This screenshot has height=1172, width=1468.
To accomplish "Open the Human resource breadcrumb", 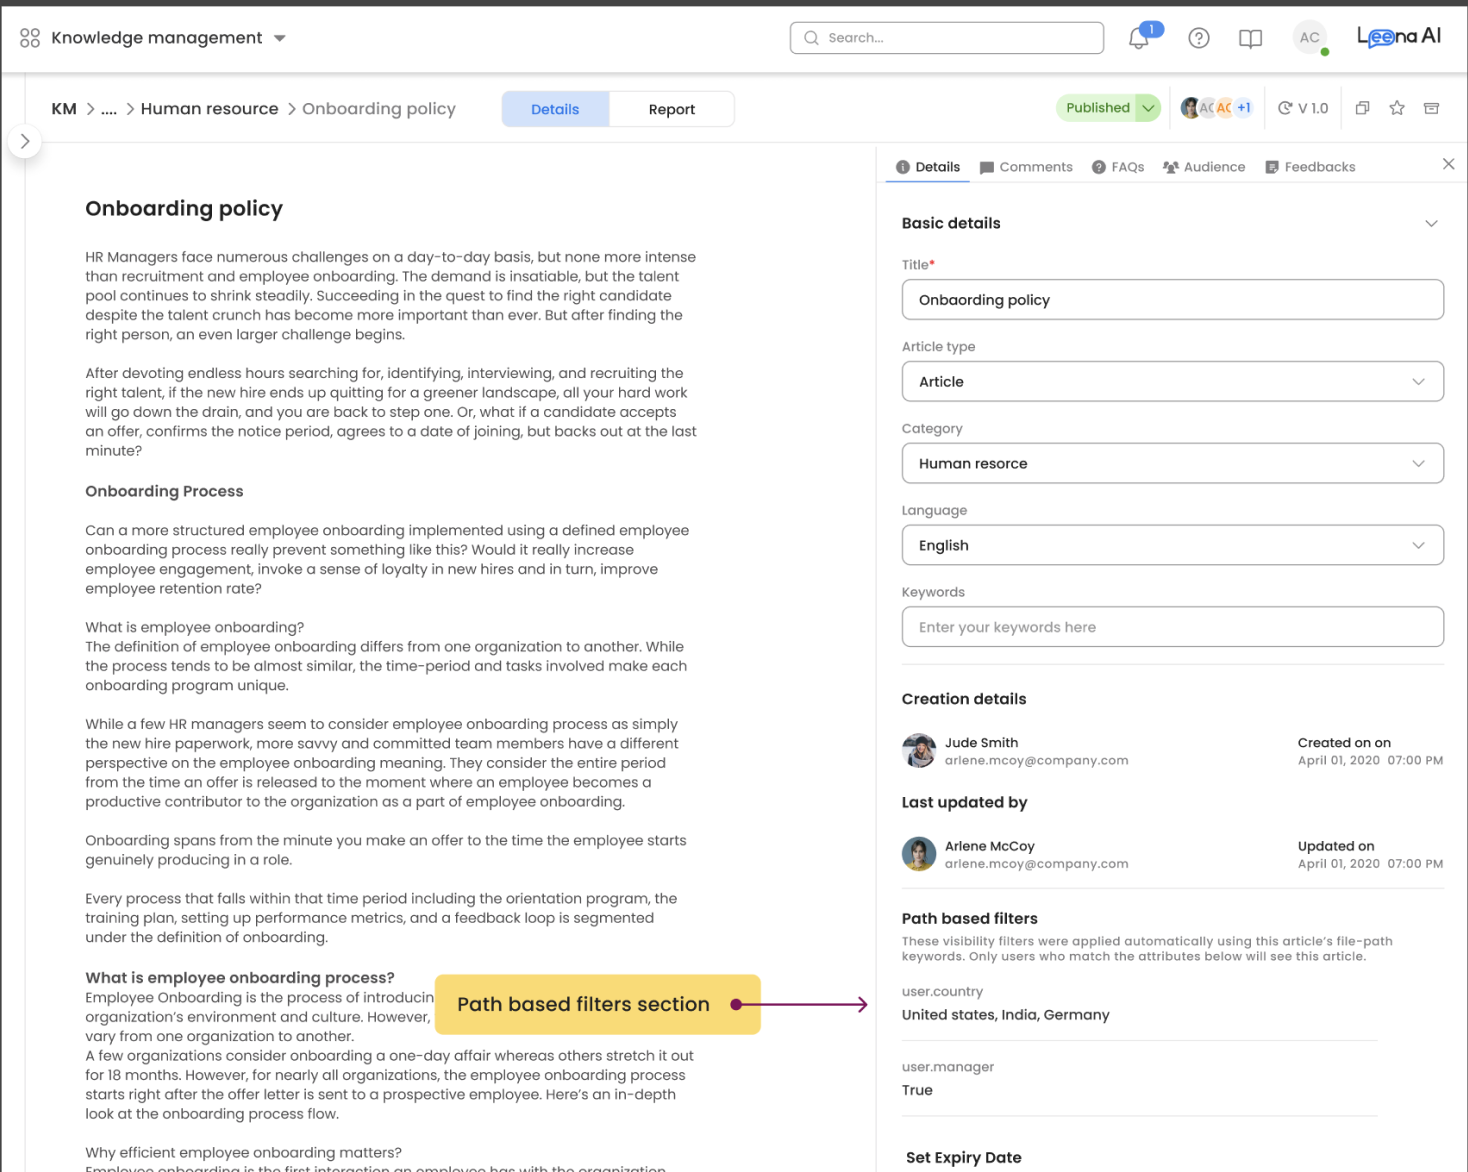I will (x=209, y=109).
